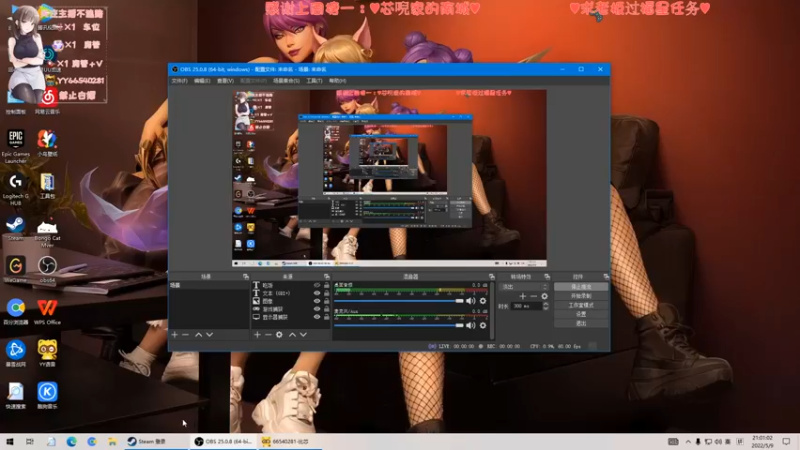Open source properties gear in Sources toolbar
Image resolution: width=800 pixels, height=450 pixels.
[279, 335]
